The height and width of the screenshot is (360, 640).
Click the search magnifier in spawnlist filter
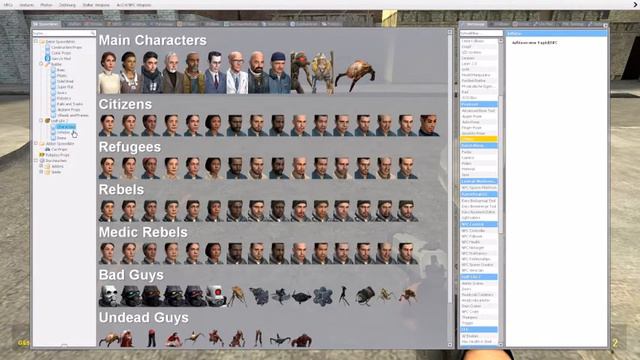(x=93, y=33)
